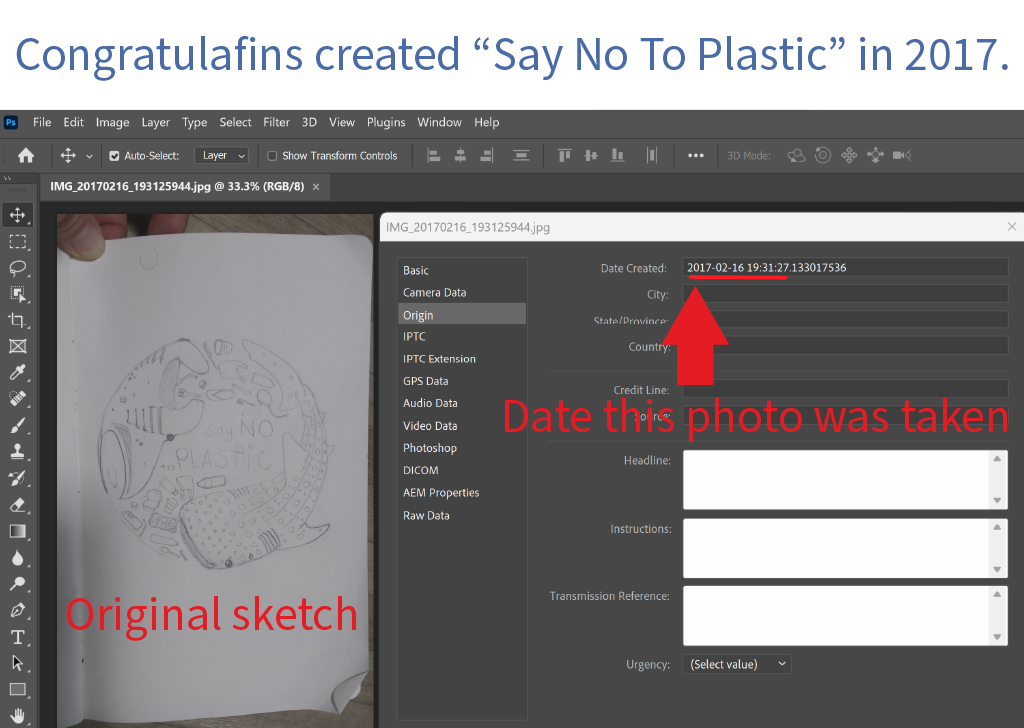Click Distribute horizontally icon
Viewport: 1024px width, 728px height.
coord(651,155)
